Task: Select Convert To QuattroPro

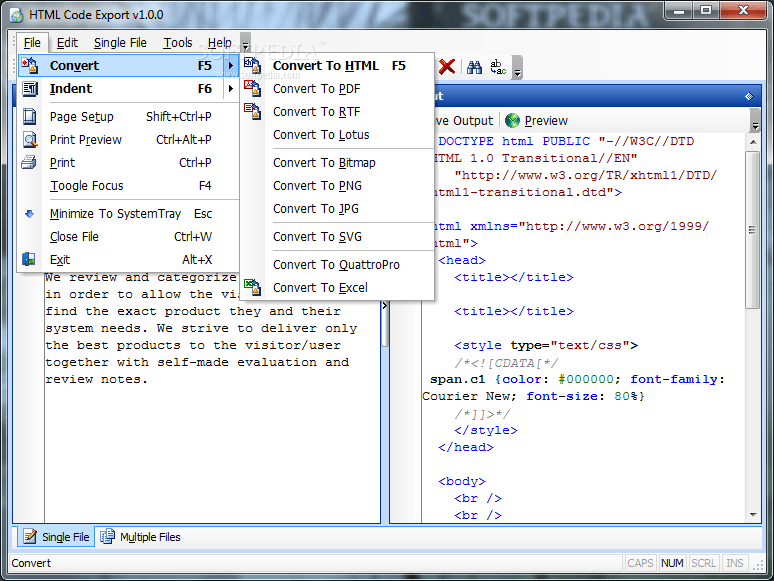Action: 337,265
